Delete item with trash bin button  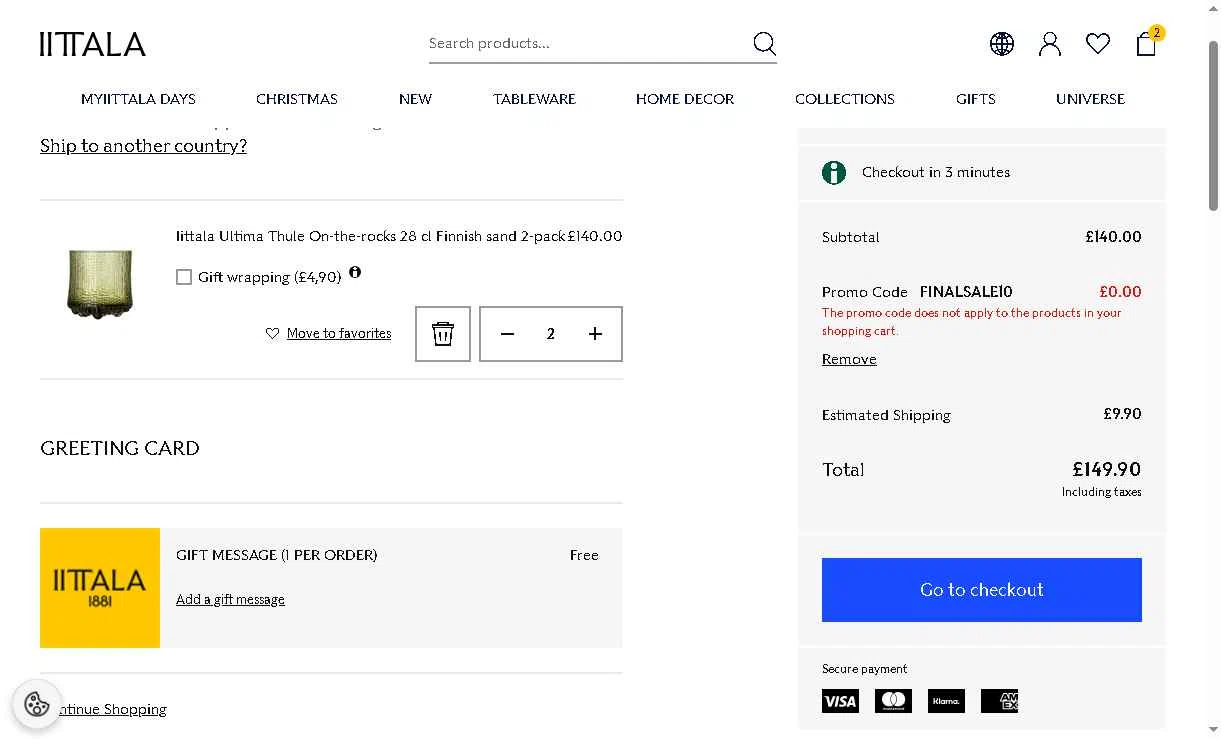pos(443,334)
